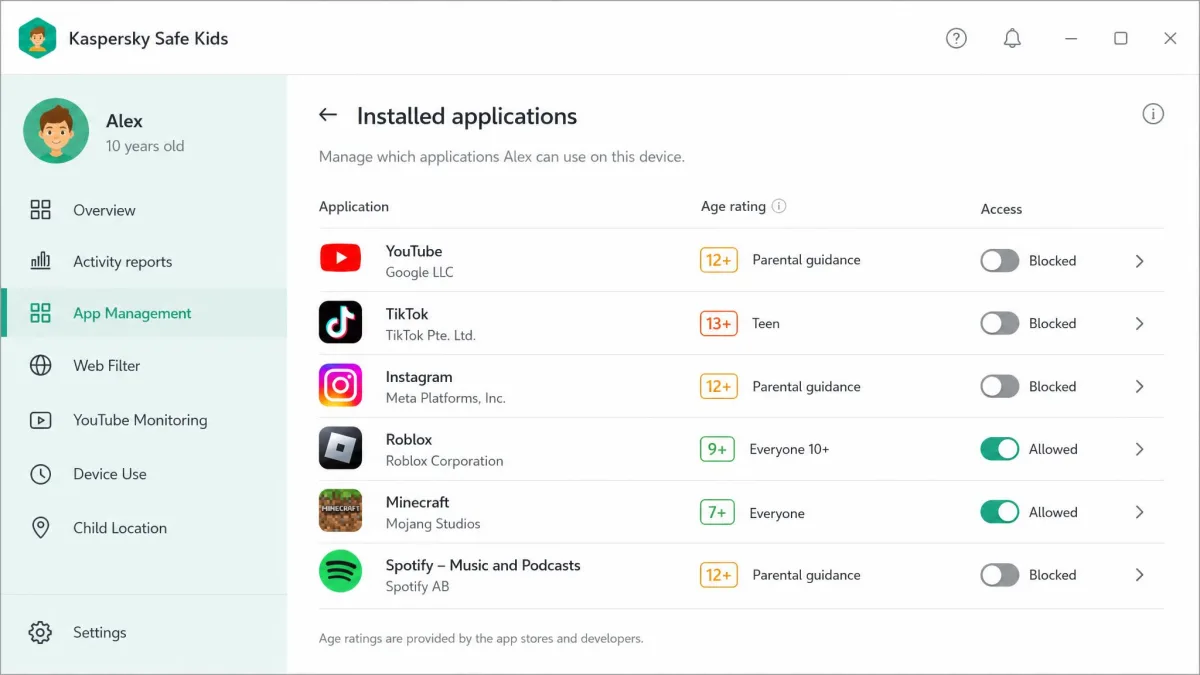Go back using the left arrow

point(328,115)
